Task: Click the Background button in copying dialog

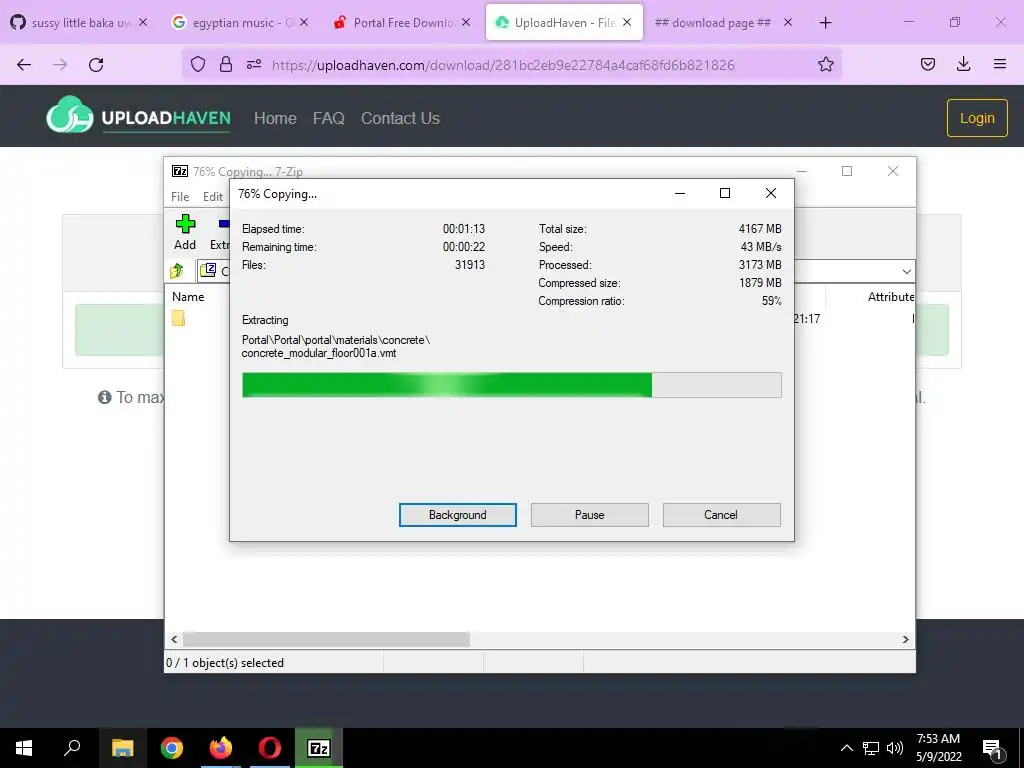Action: coord(457,515)
